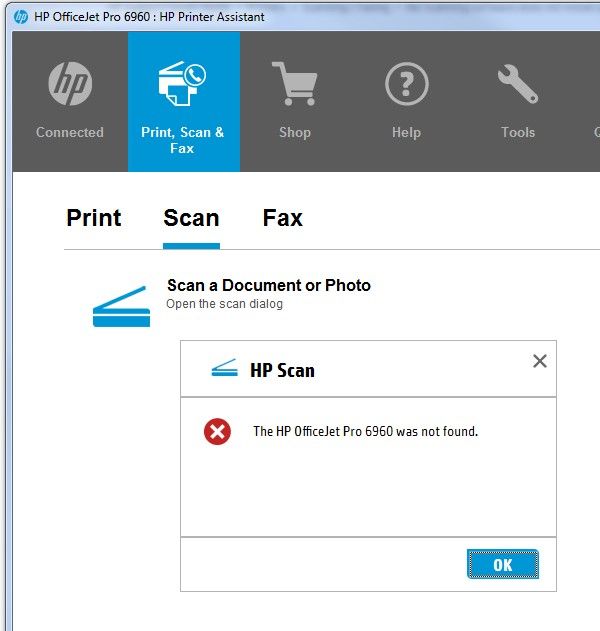Close the HP Scan error dialog with the X

[x=540, y=361]
